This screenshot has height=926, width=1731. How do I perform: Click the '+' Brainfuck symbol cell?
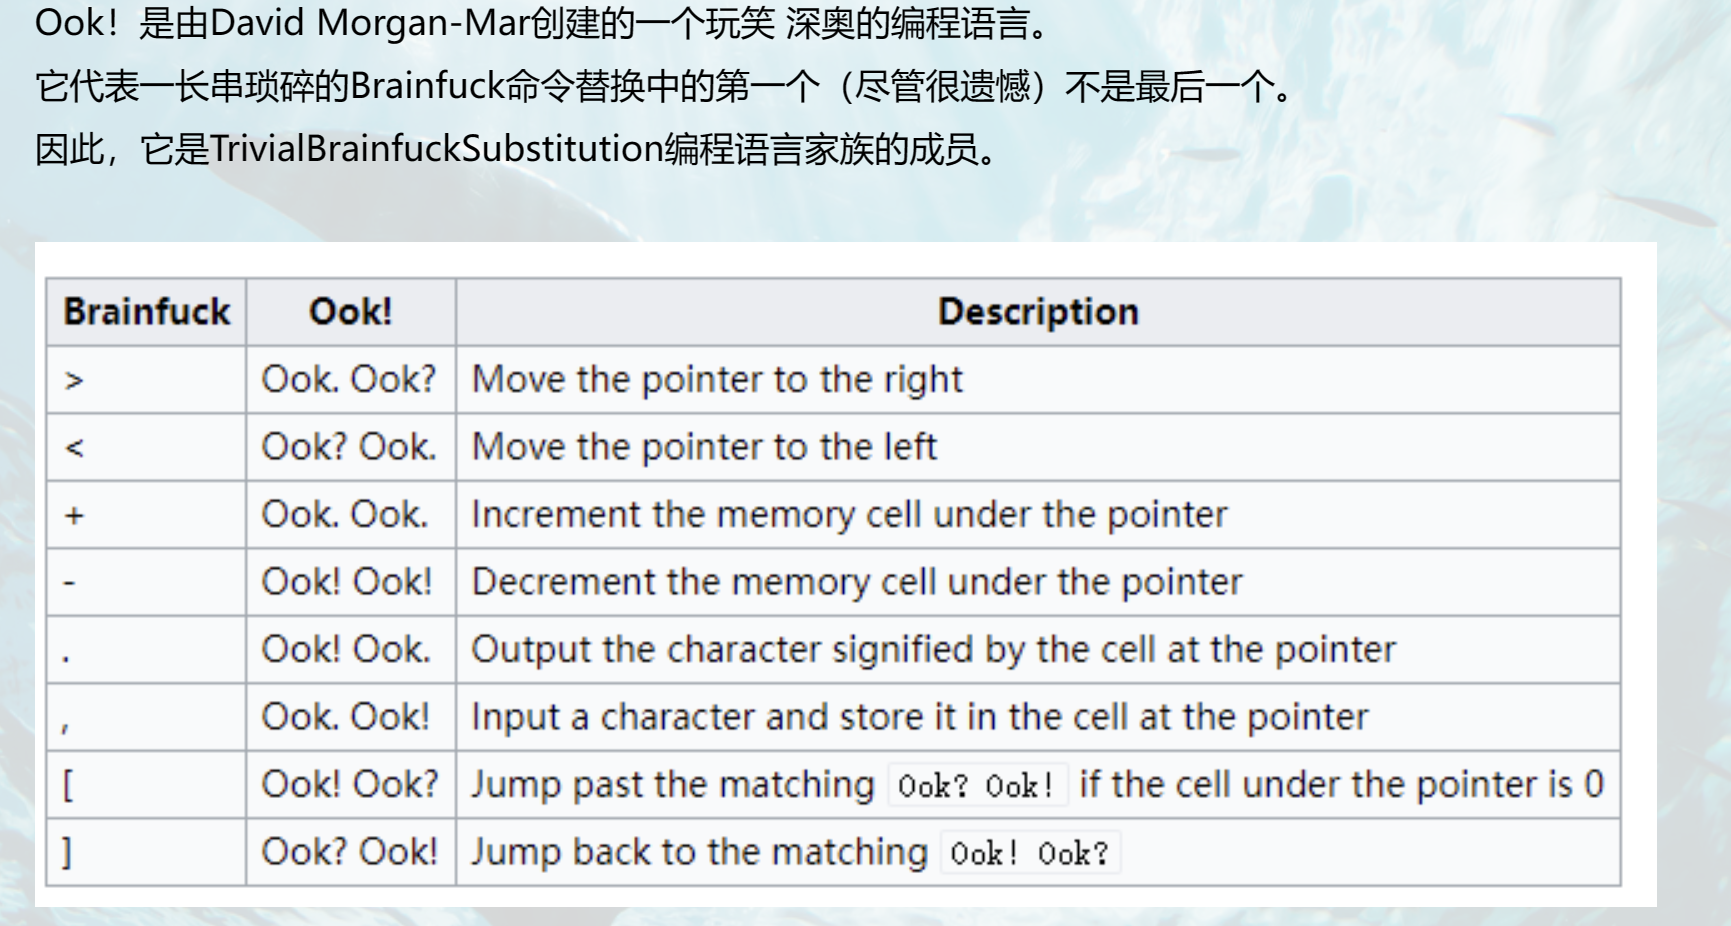pos(146,515)
